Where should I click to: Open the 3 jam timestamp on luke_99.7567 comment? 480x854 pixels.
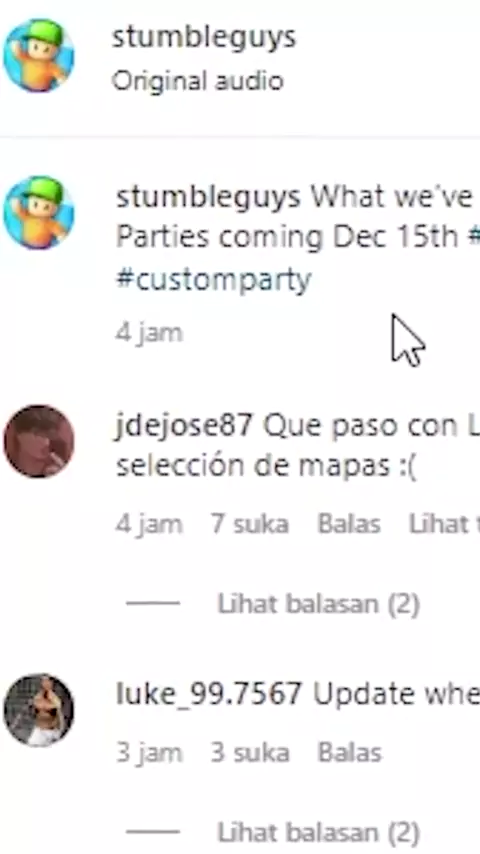149,753
